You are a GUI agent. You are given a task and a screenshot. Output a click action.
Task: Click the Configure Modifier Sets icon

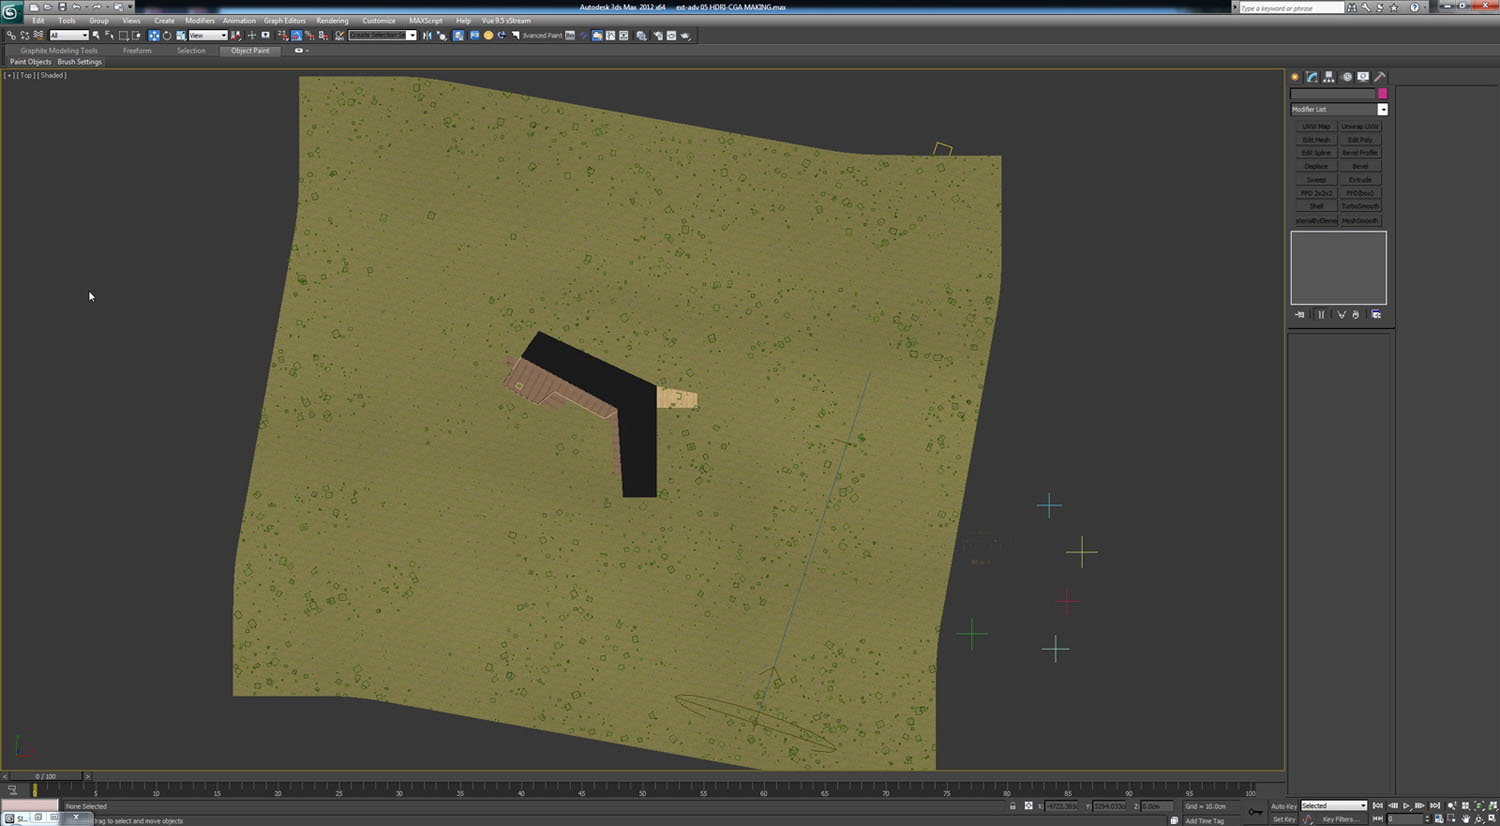(x=1376, y=314)
